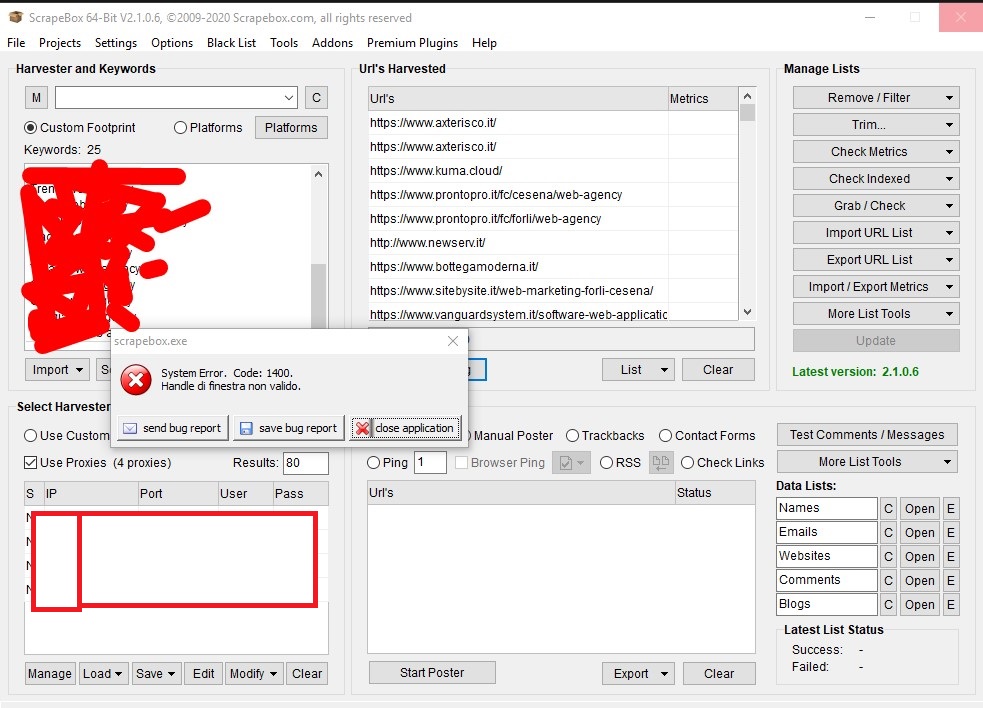This screenshot has height=708, width=983.
Task: Open the Settings menu
Action: [x=116, y=43]
